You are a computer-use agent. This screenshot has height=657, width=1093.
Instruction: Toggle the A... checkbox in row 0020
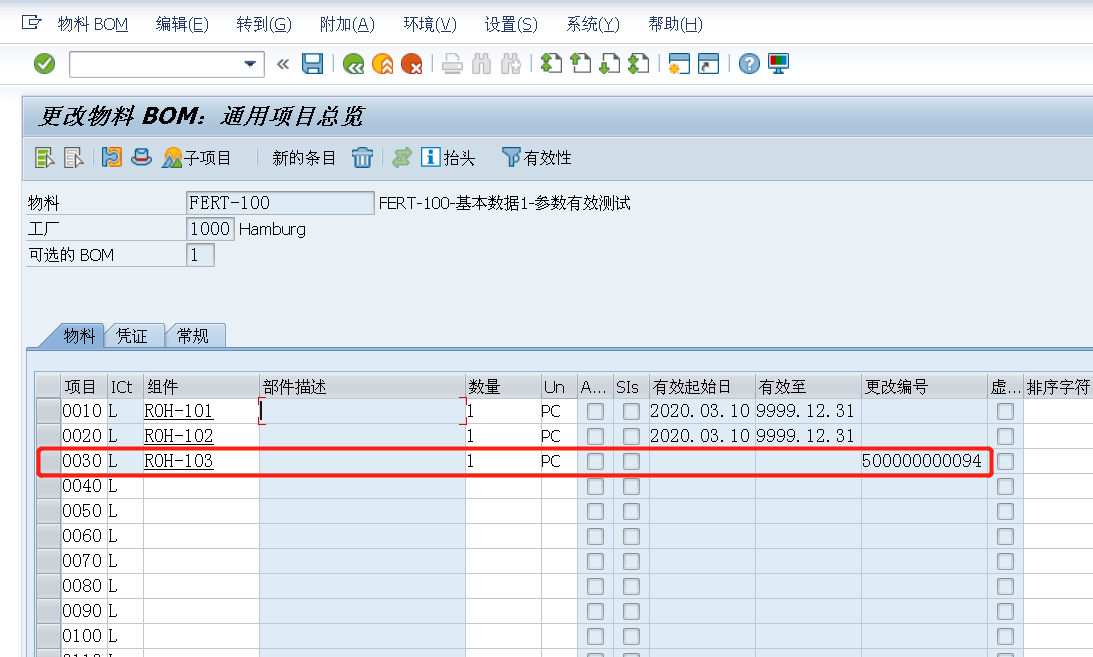(x=595, y=436)
